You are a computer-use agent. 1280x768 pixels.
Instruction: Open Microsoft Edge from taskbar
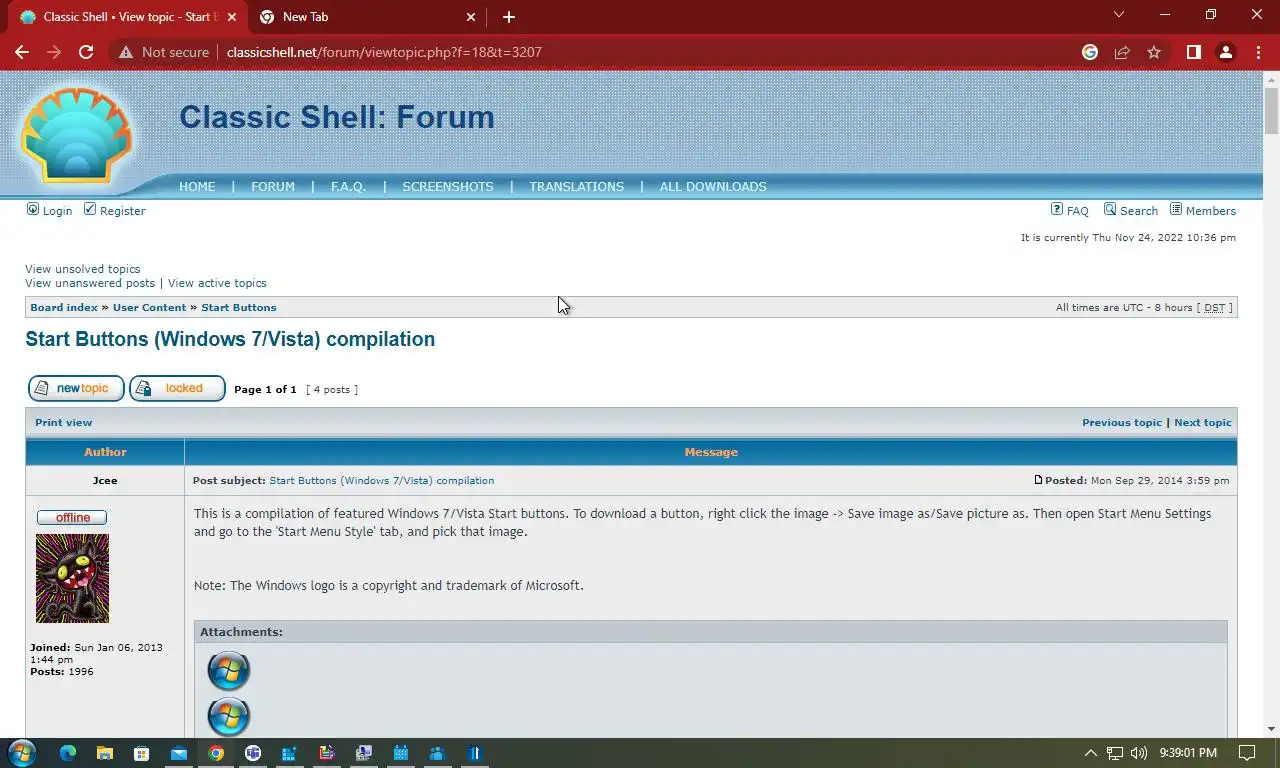pyautogui.click(x=68, y=753)
